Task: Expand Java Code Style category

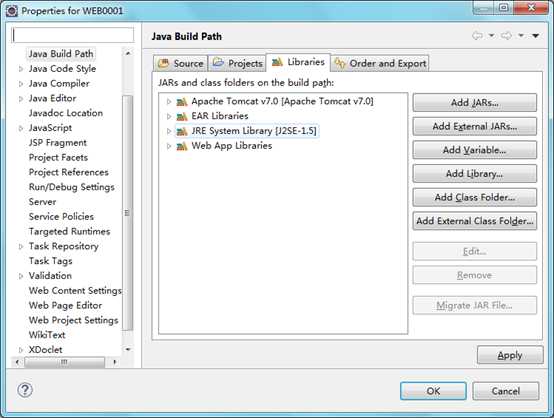Action: coord(21,69)
